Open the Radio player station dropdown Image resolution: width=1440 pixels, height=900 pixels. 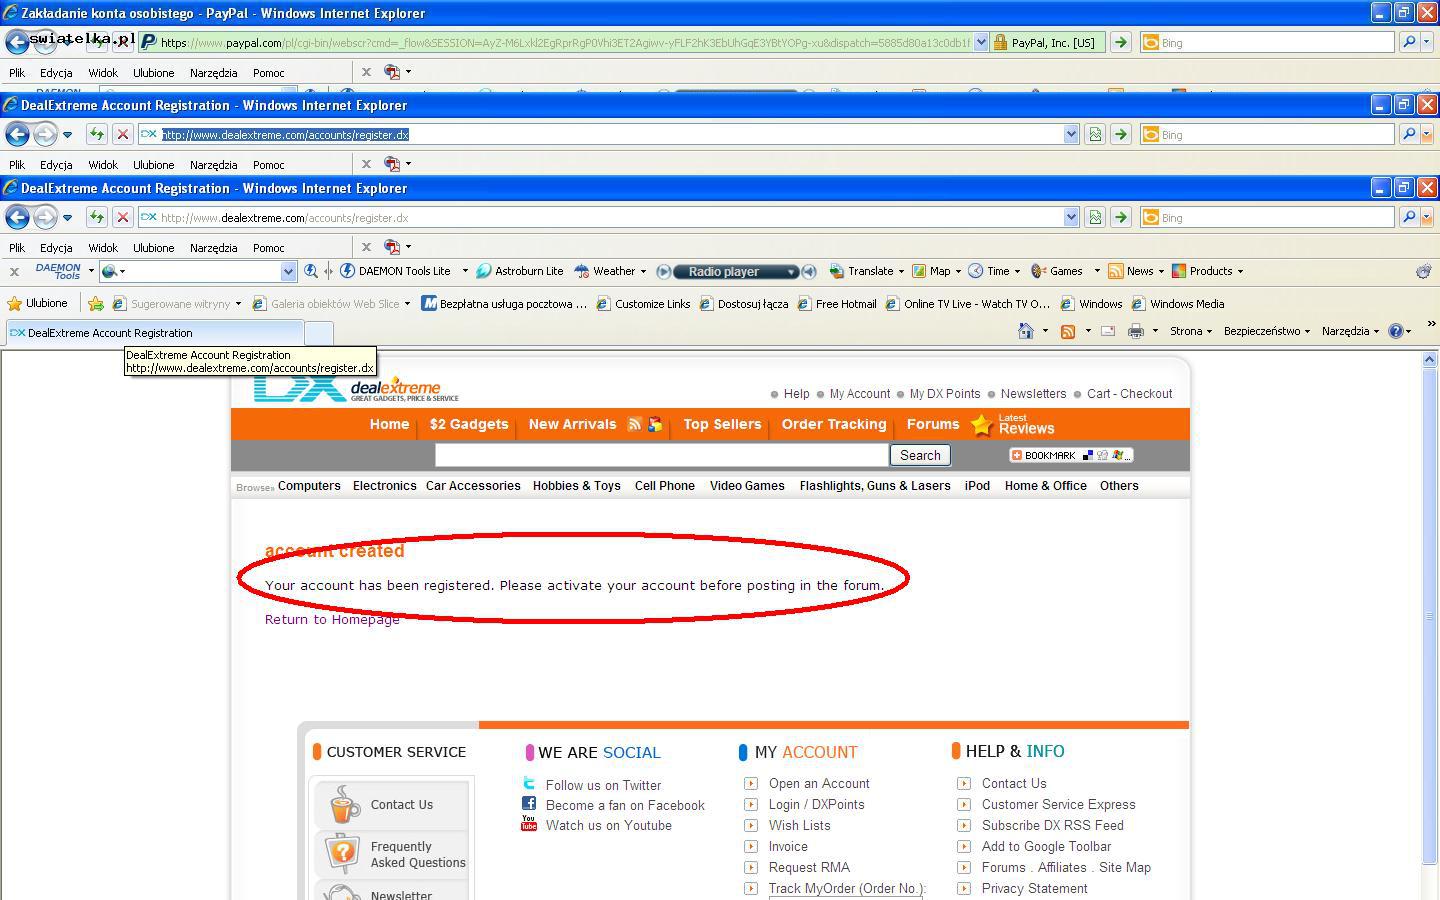click(791, 272)
